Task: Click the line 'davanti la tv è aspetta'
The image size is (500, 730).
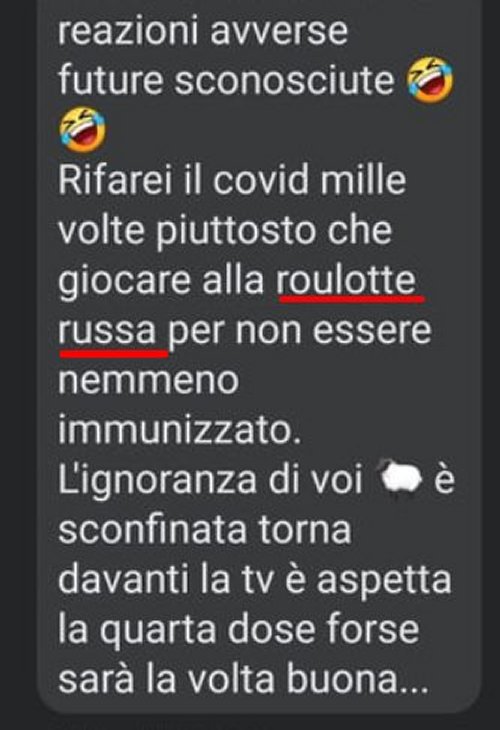Action: (255, 581)
